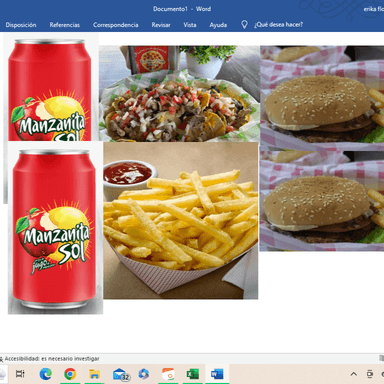Open File Explorer from the taskbar
The image size is (384, 384).
(x=95, y=374)
